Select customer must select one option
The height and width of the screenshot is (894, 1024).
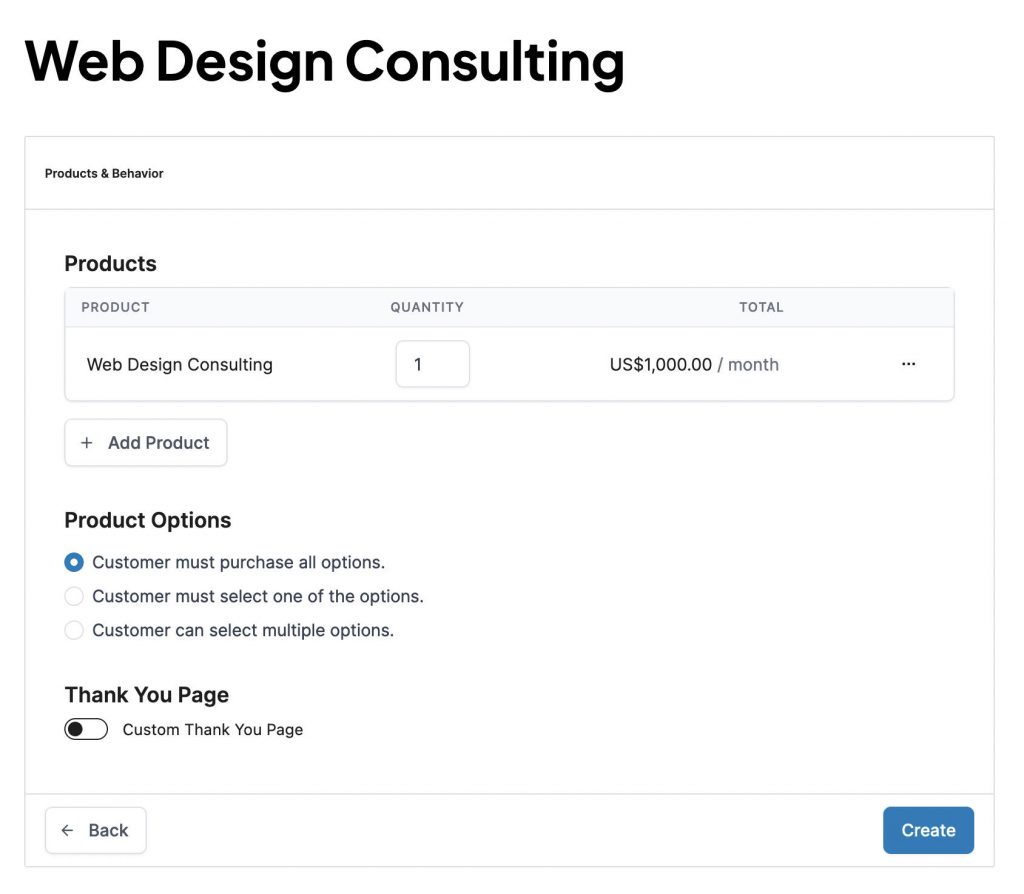point(74,596)
